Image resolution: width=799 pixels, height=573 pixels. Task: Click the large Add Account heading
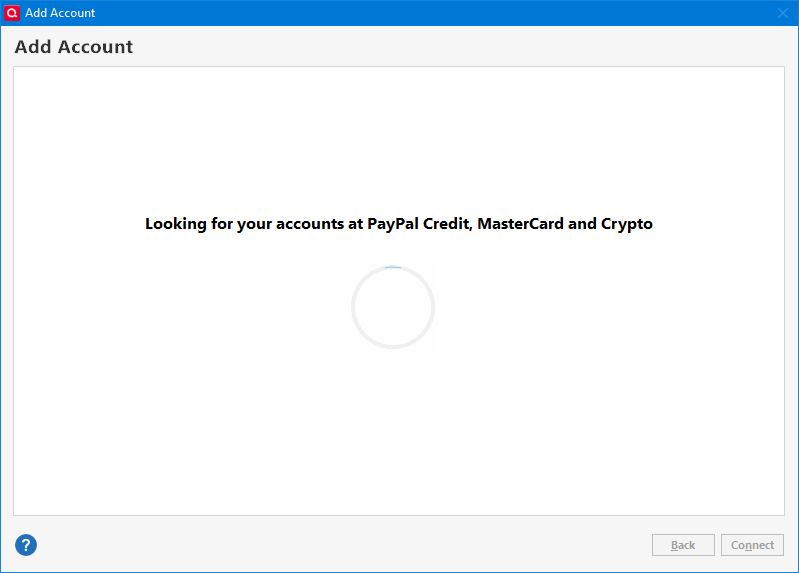click(74, 47)
